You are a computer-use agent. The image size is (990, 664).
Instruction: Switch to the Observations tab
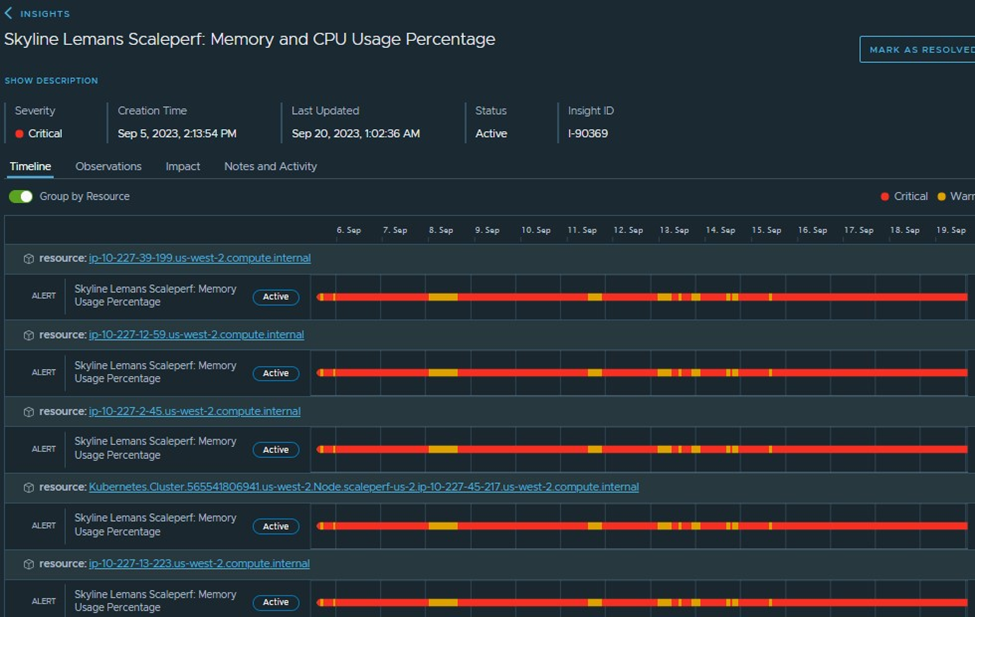click(x=108, y=167)
